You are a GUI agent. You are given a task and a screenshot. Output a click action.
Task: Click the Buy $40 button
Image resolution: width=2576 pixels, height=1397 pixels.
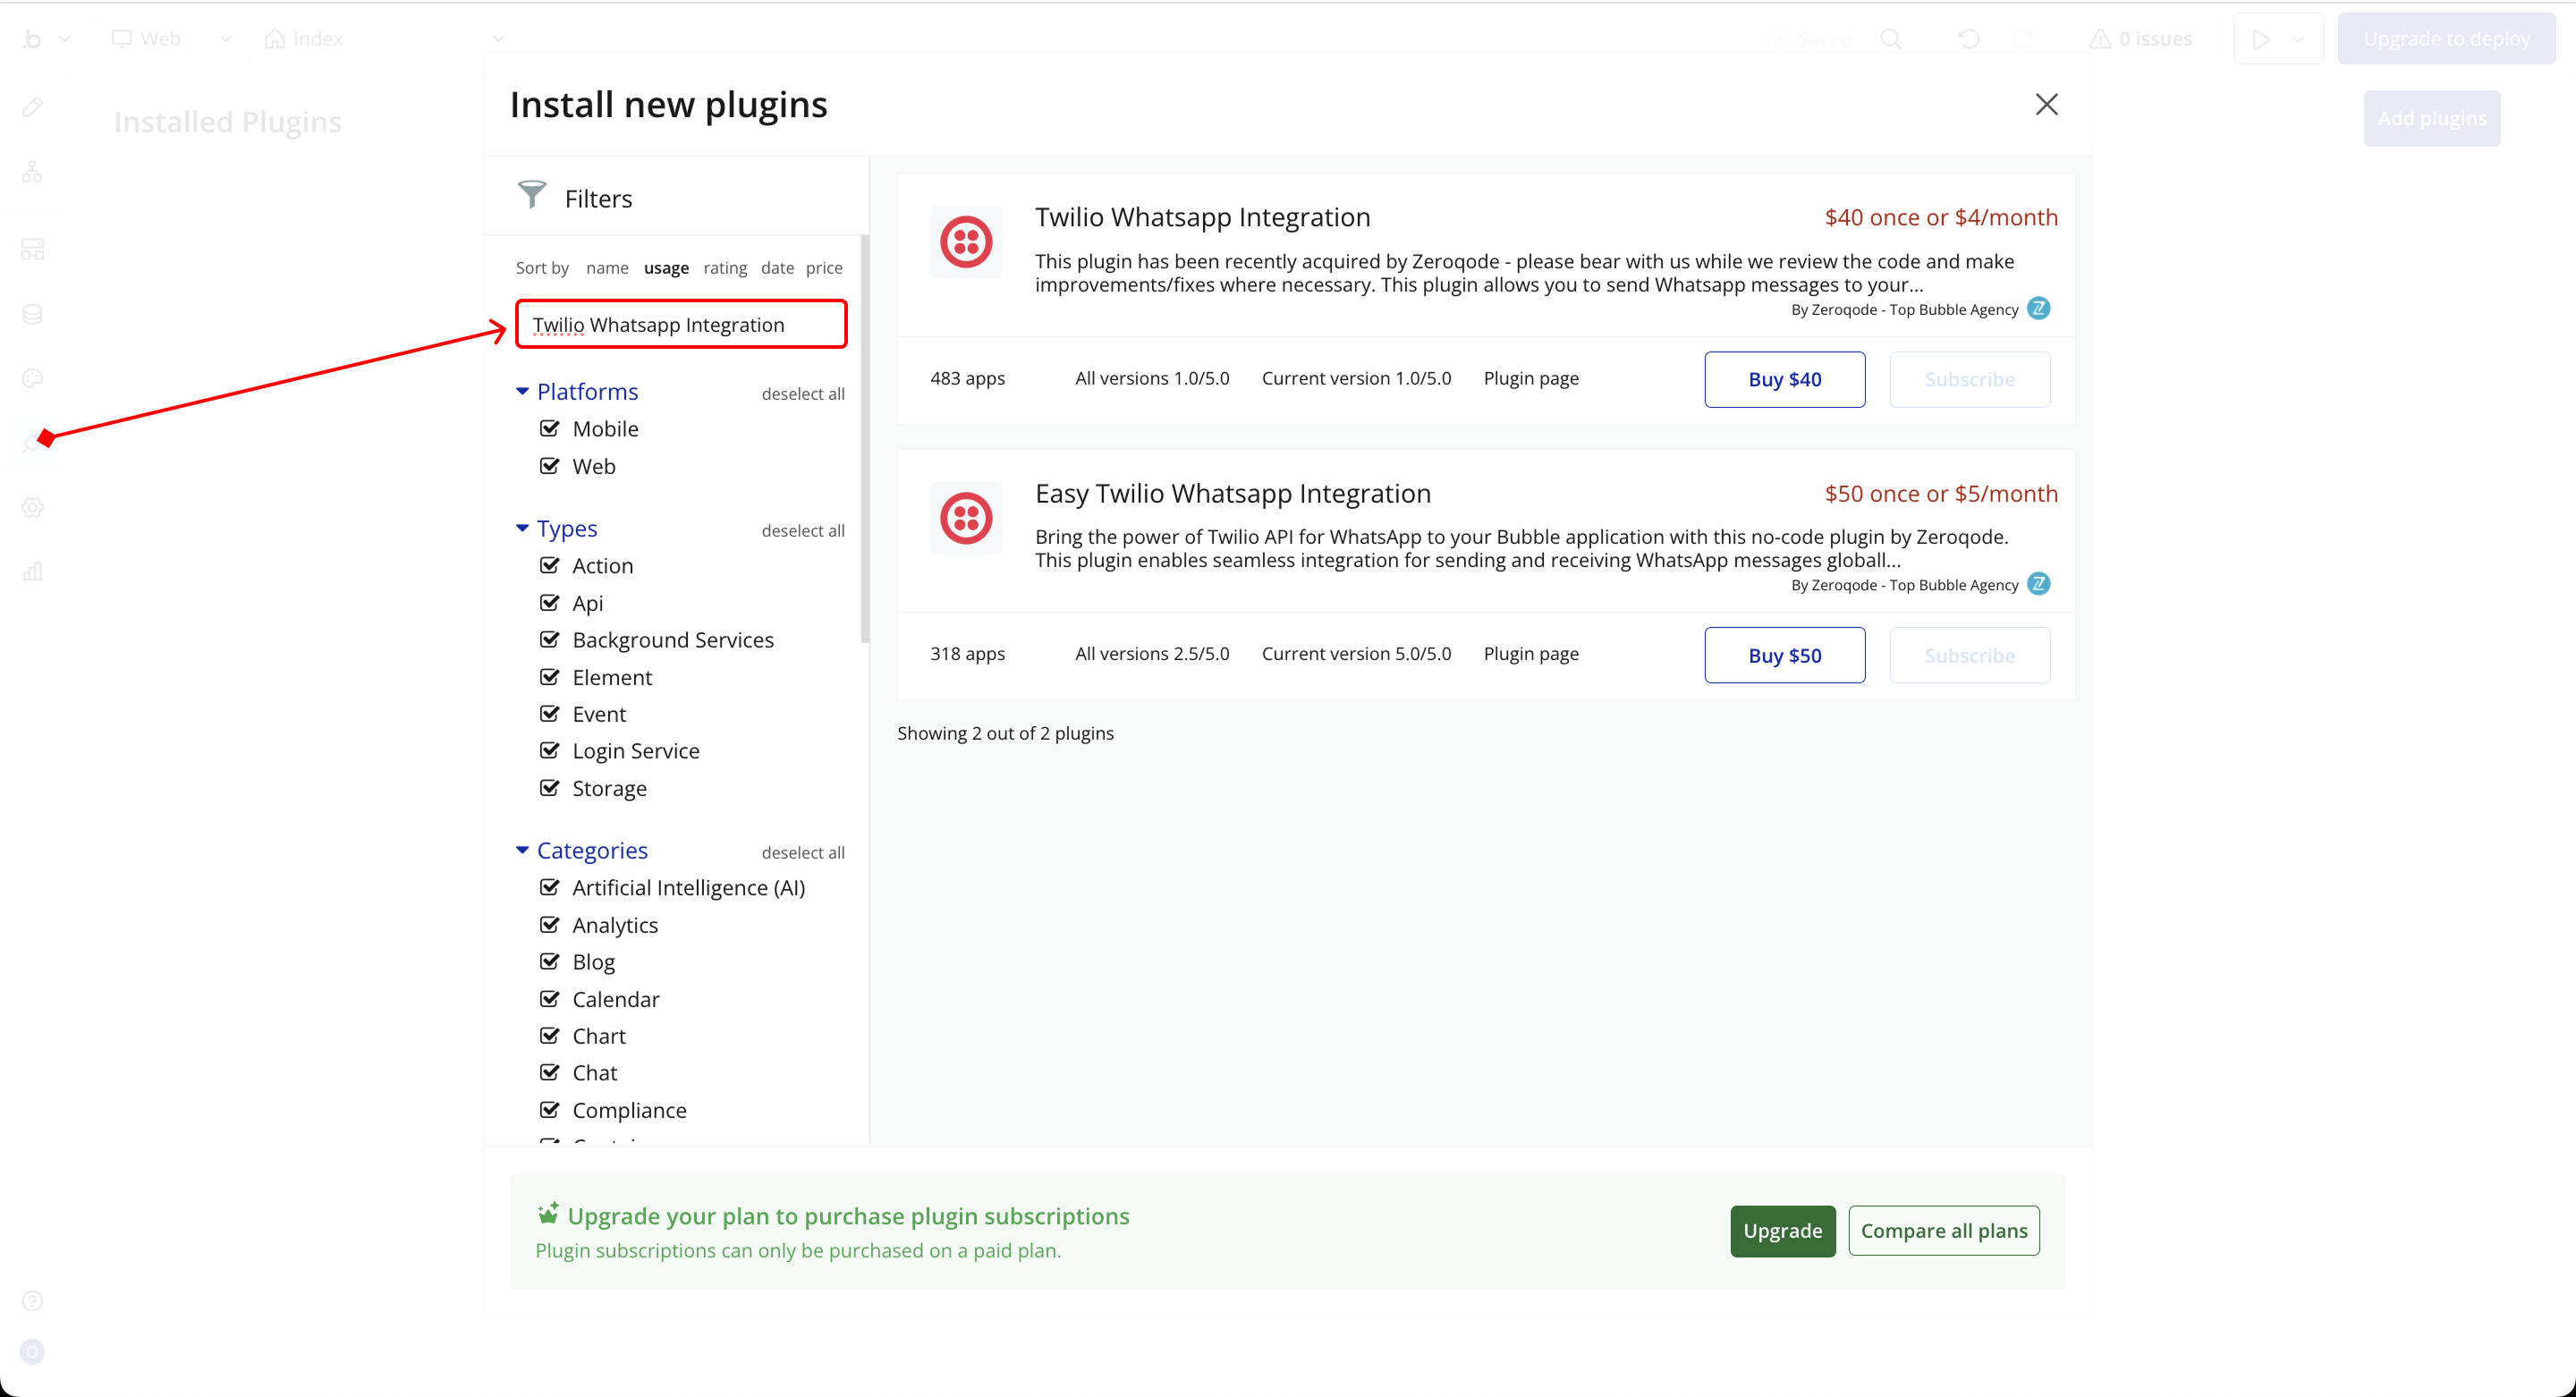[x=1784, y=380]
